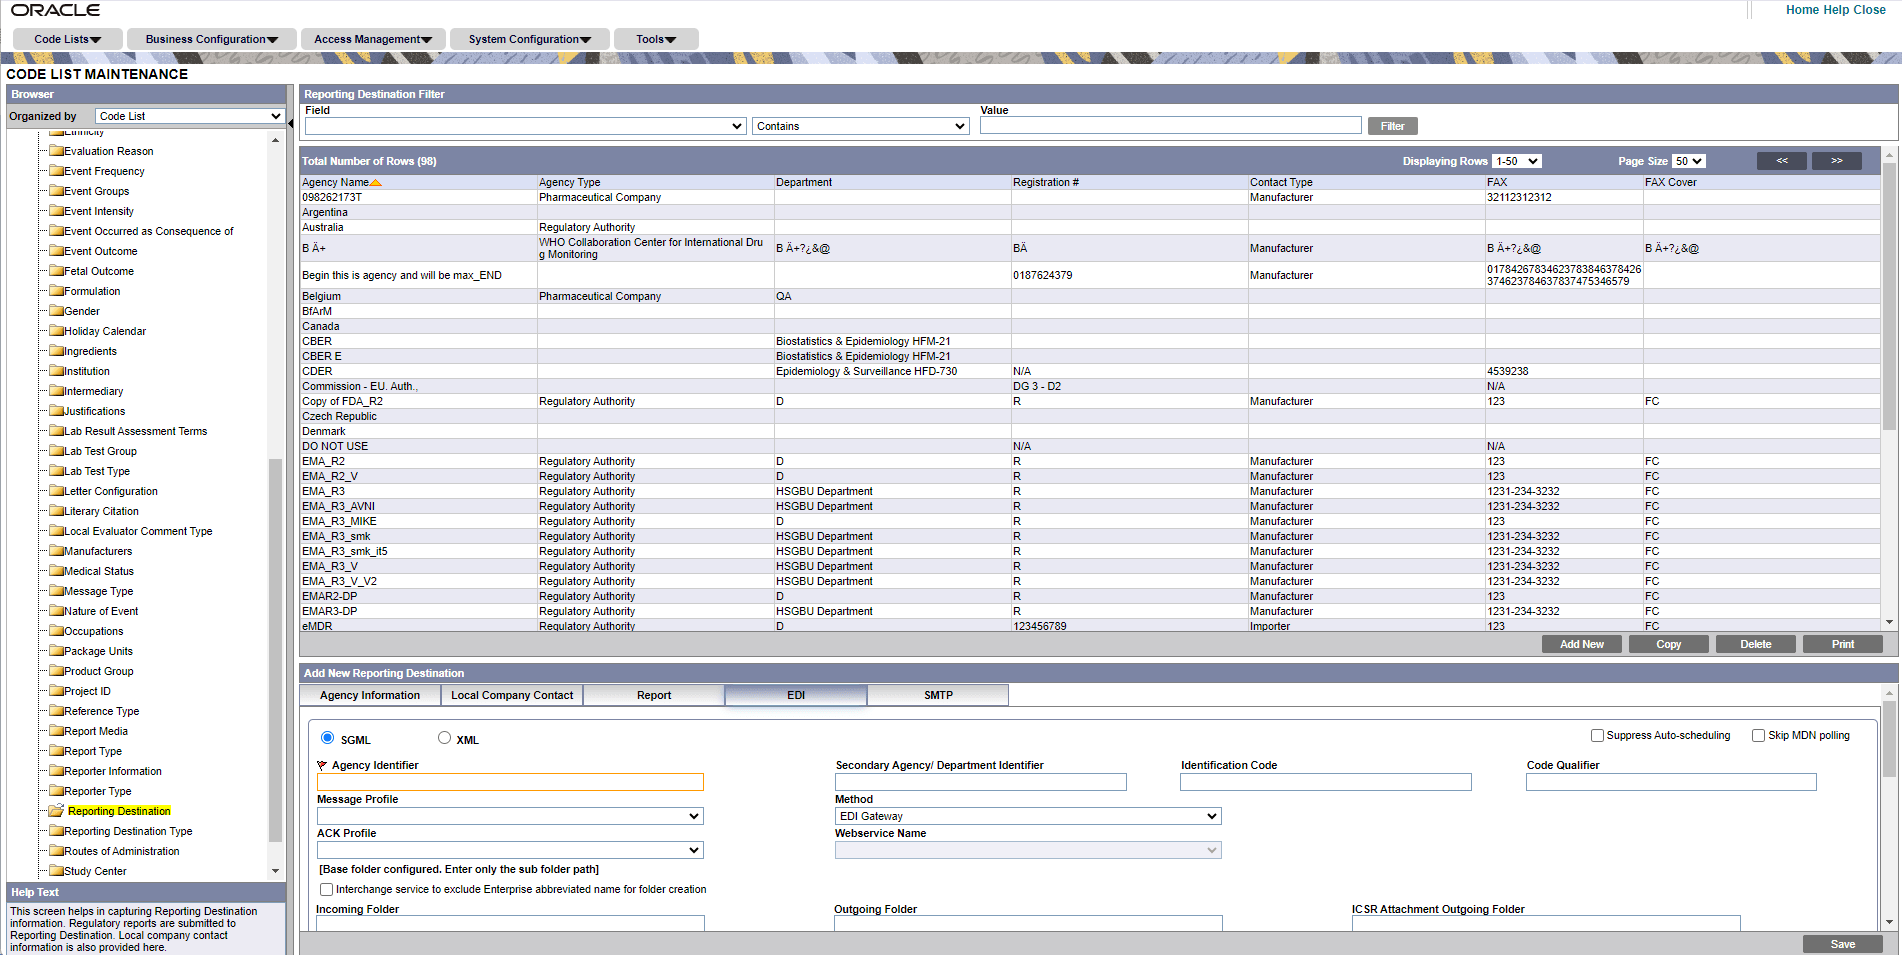Open the Event Outcome folder icon

(57, 251)
